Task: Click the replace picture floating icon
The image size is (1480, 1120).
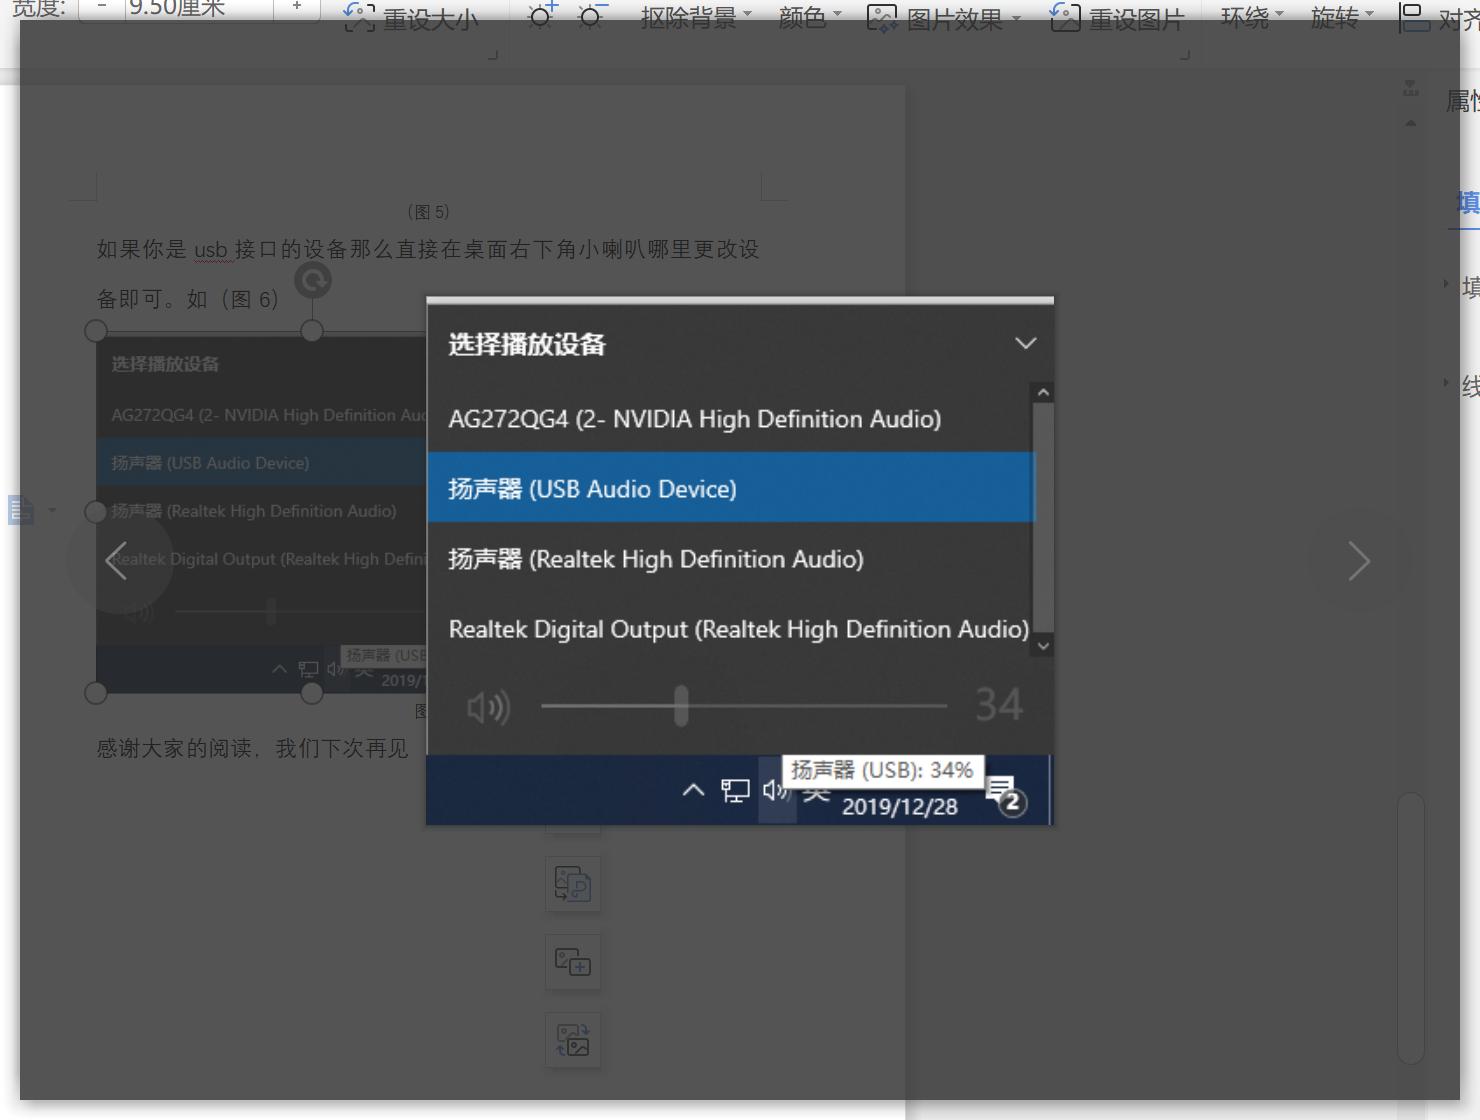Action: 573,1040
